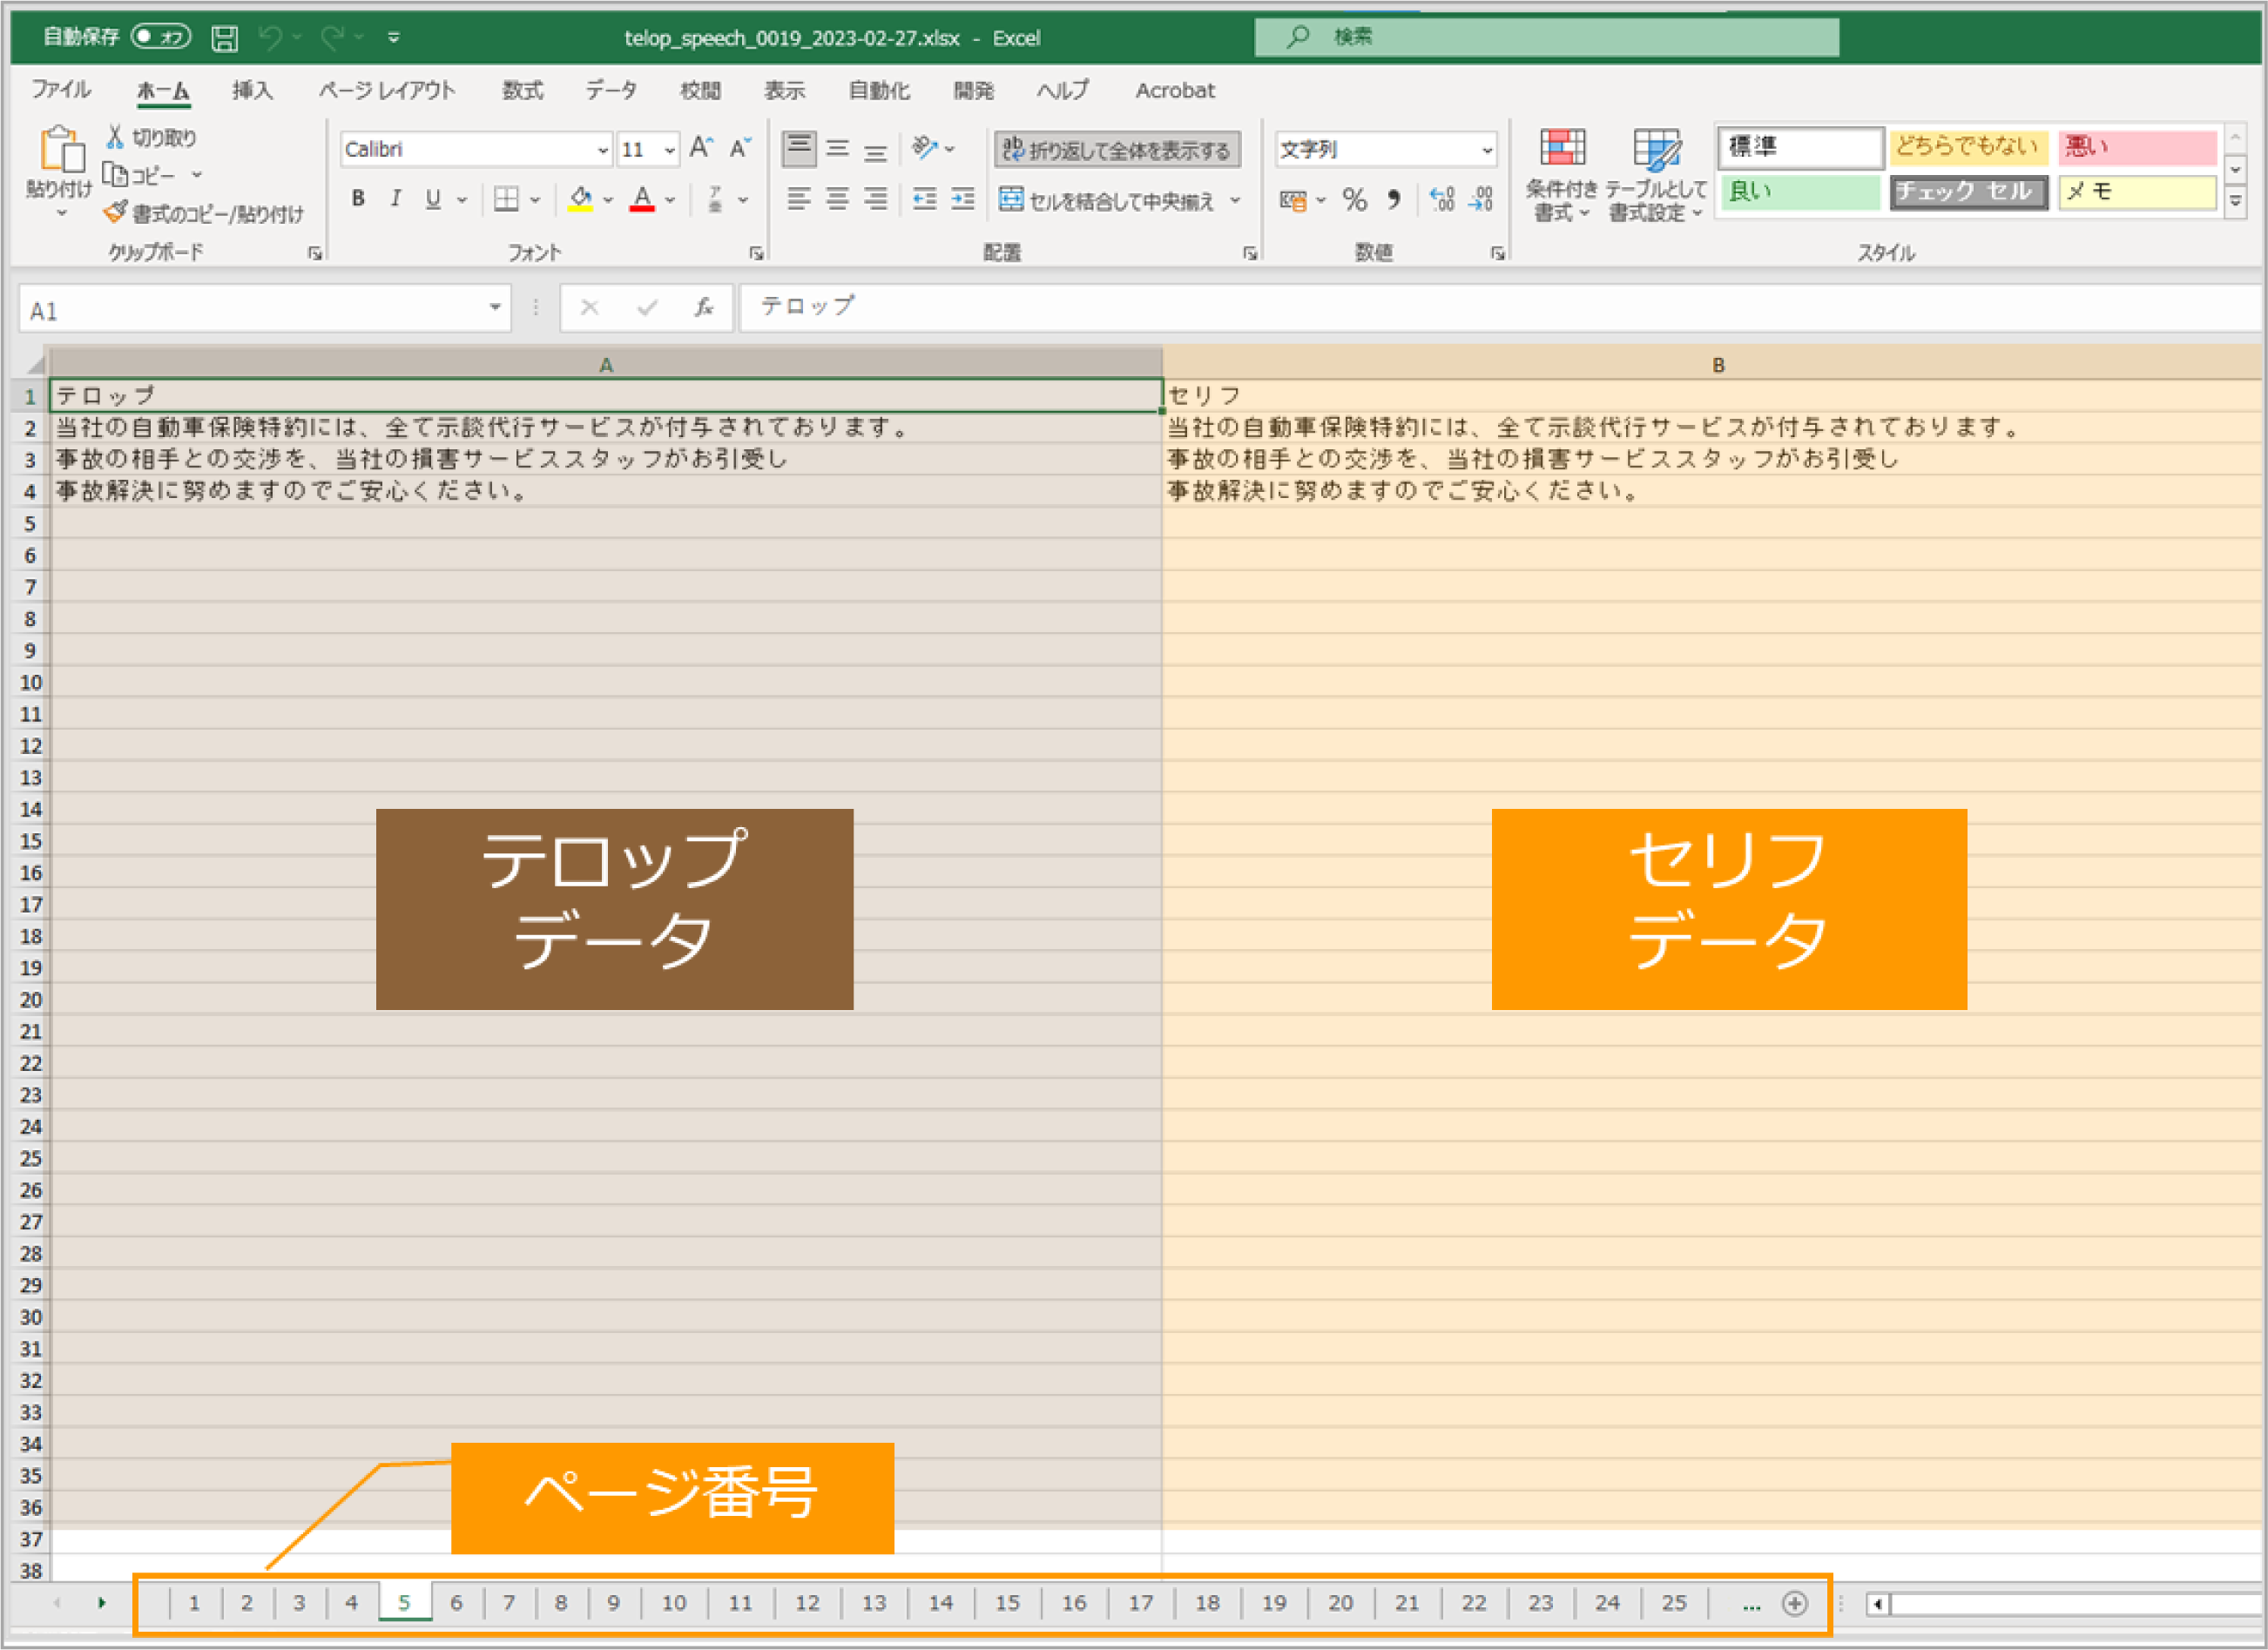Switch to the データ ribbon tab
Image resolution: width=2268 pixels, height=1650 pixels.
pos(611,90)
